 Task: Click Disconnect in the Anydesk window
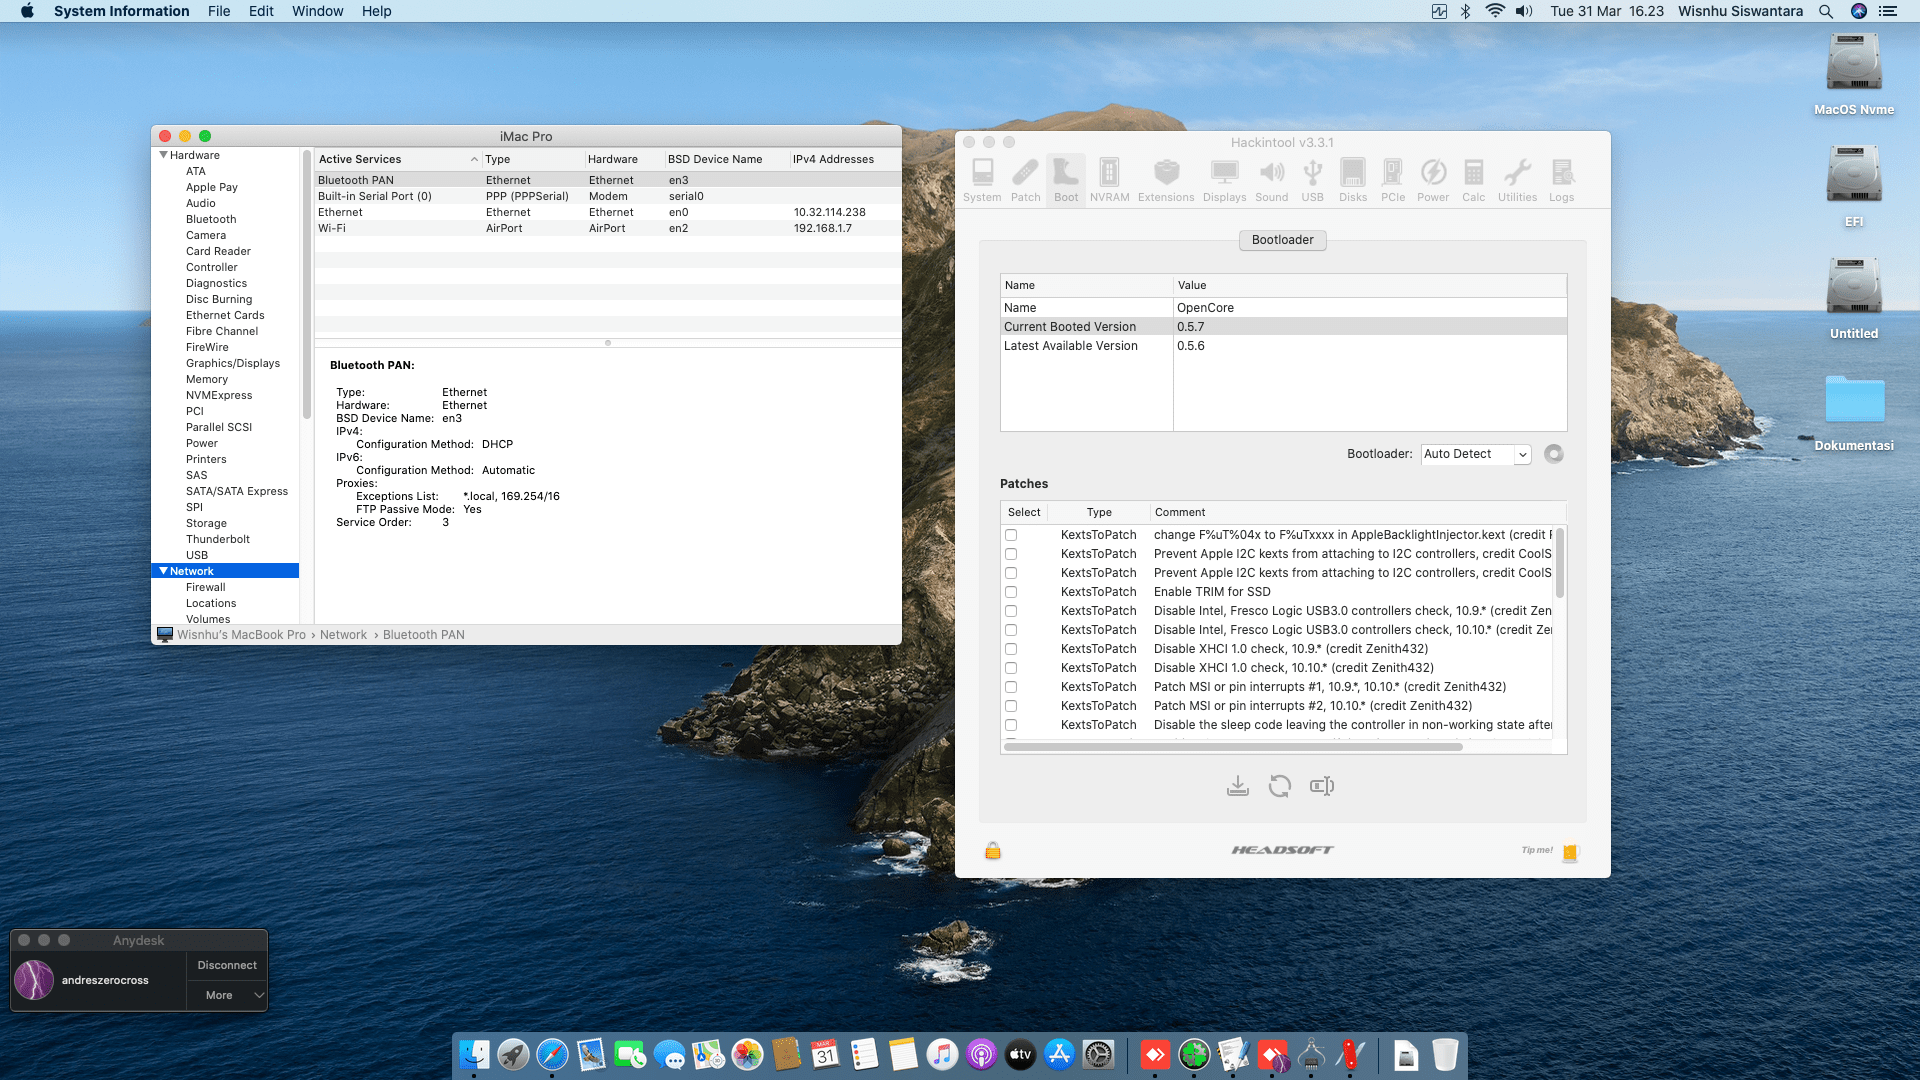pos(227,965)
